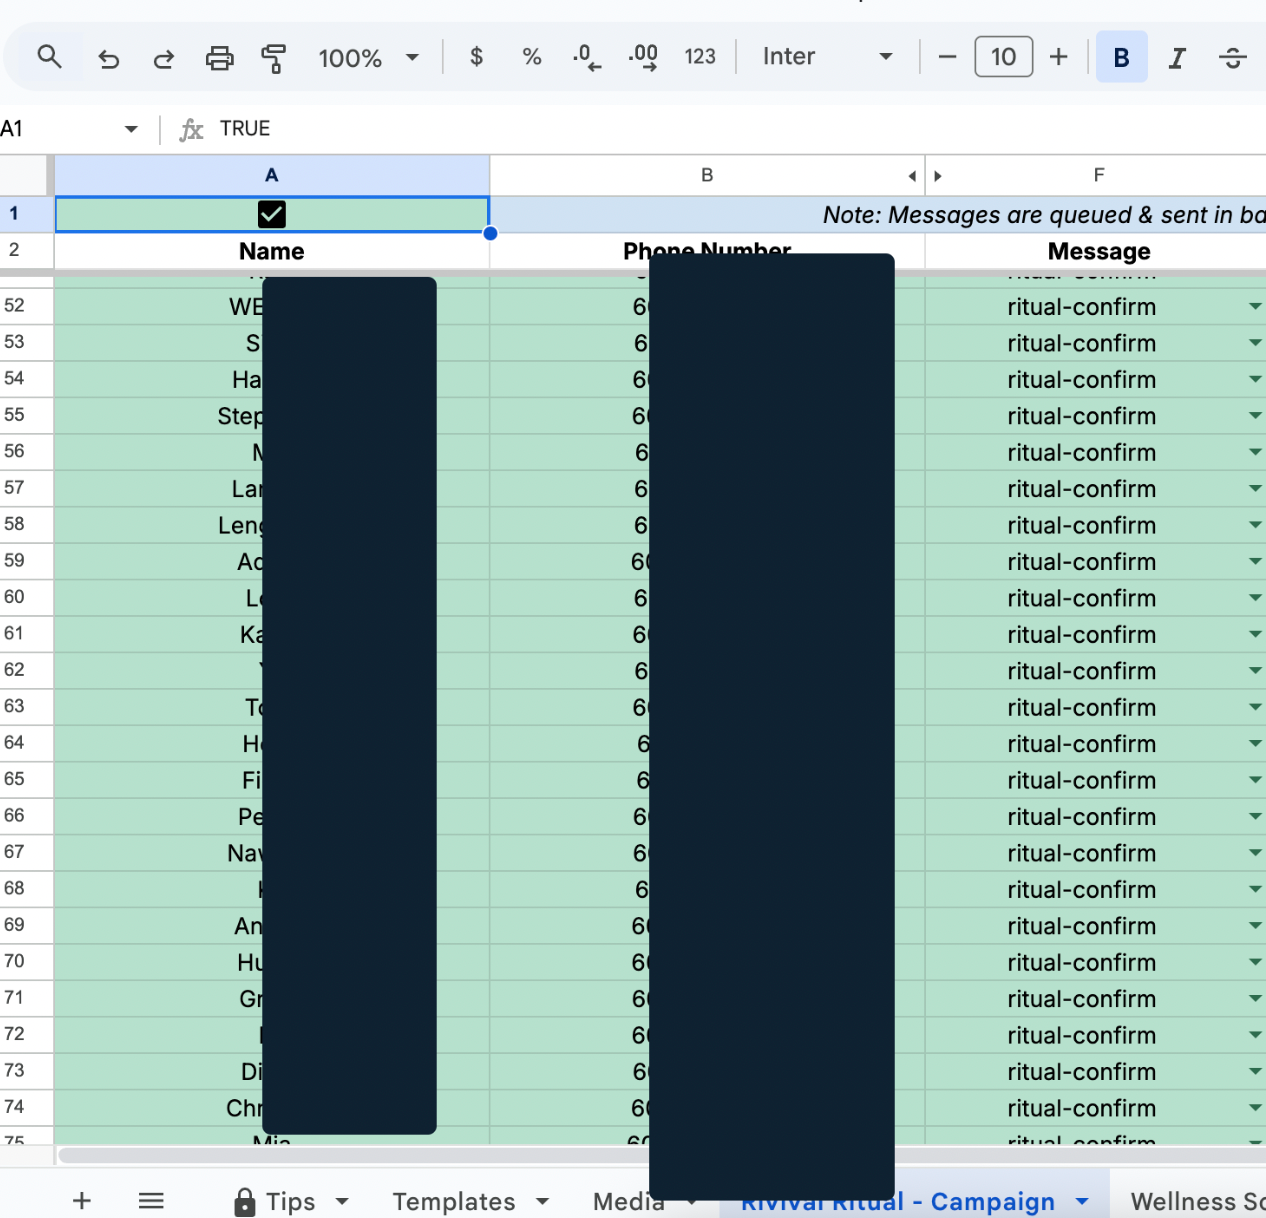The width and height of the screenshot is (1266, 1218).
Task: Click the note about queued messages
Action: [x=1043, y=215]
